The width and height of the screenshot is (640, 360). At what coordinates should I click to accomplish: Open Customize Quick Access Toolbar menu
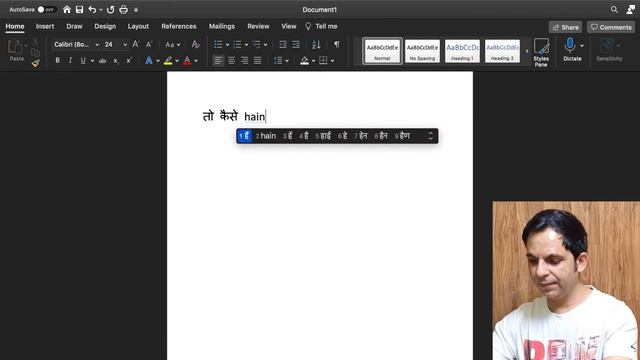[136, 10]
